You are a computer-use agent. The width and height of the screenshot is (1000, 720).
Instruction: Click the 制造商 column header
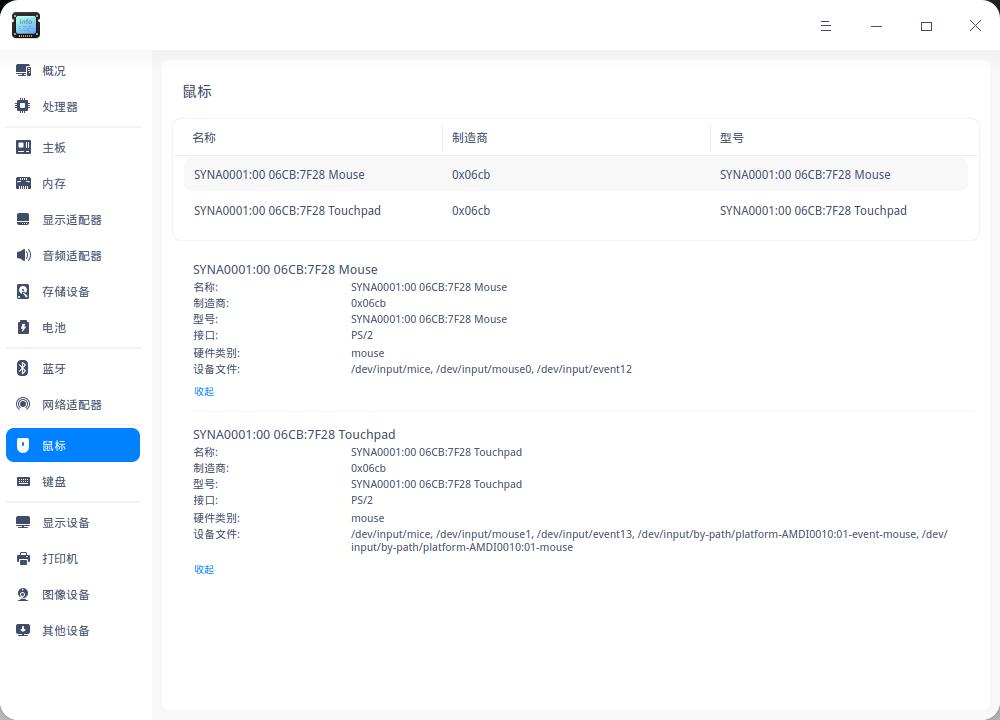(470, 138)
